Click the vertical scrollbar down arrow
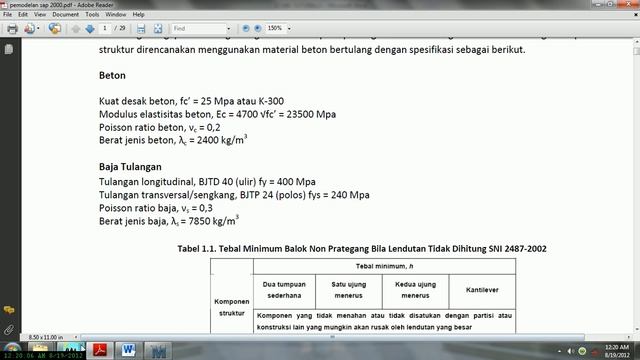 [x=636, y=330]
